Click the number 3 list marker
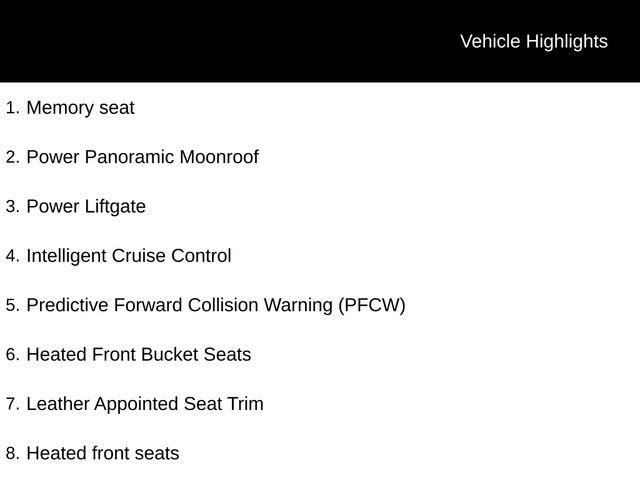Screen dimensions: 640x480 [x=12, y=207]
